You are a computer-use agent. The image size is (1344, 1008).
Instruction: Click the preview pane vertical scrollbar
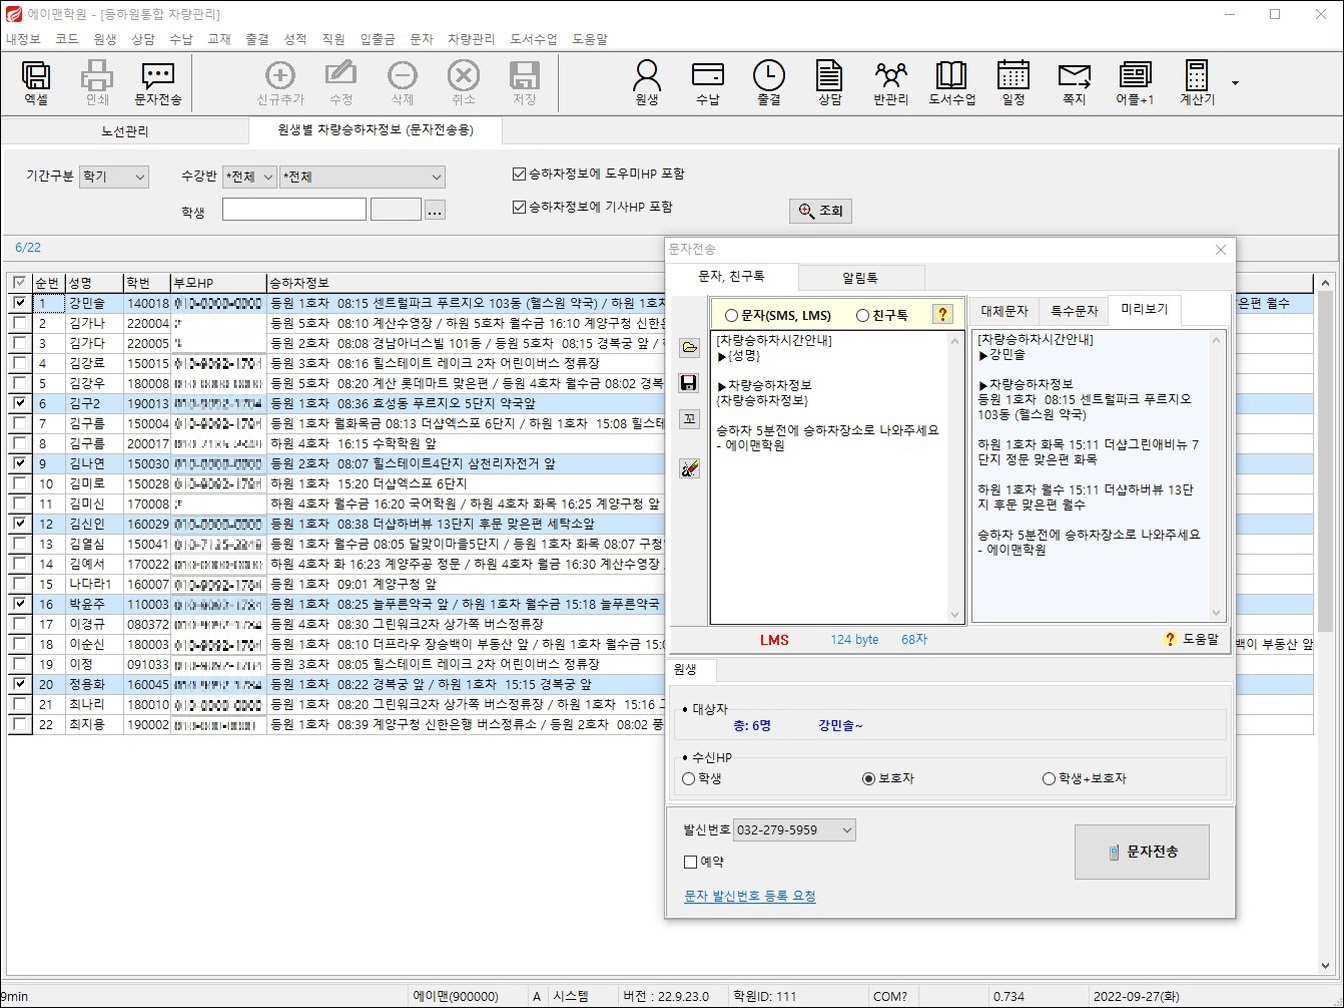[x=1217, y=475]
